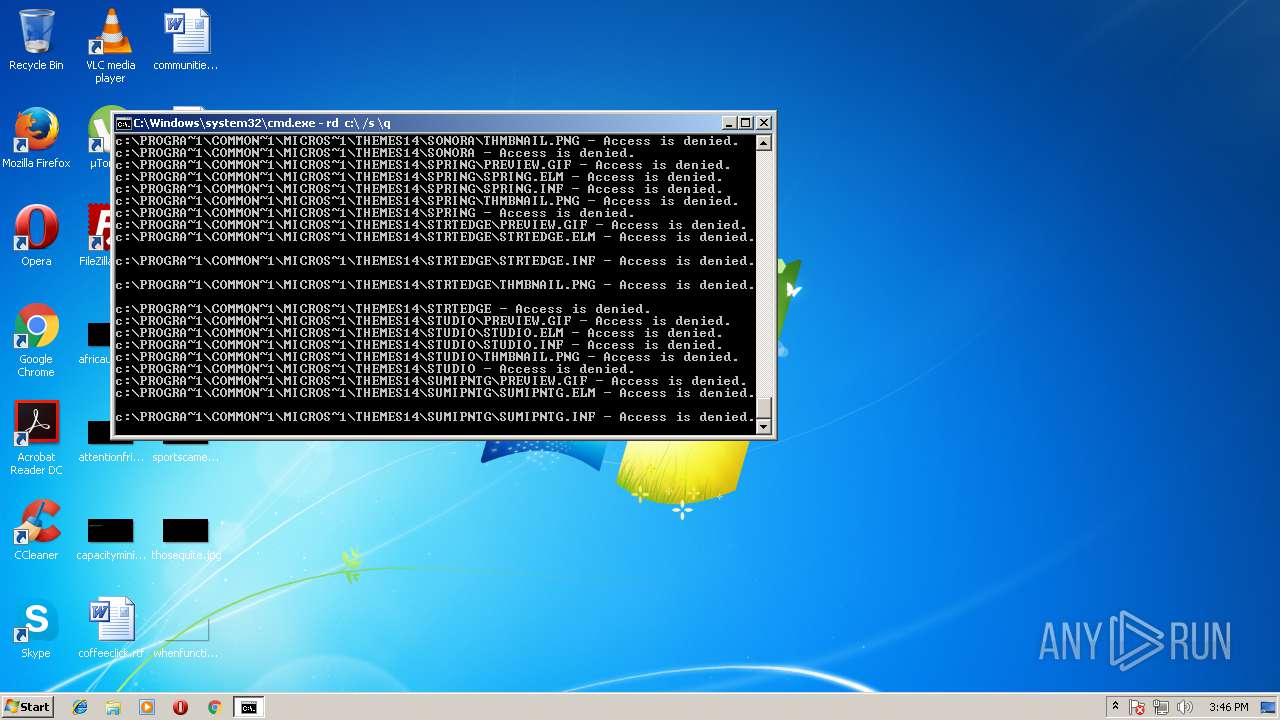Image resolution: width=1280 pixels, height=720 pixels.
Task: Open the Start menu
Action: coord(27,707)
